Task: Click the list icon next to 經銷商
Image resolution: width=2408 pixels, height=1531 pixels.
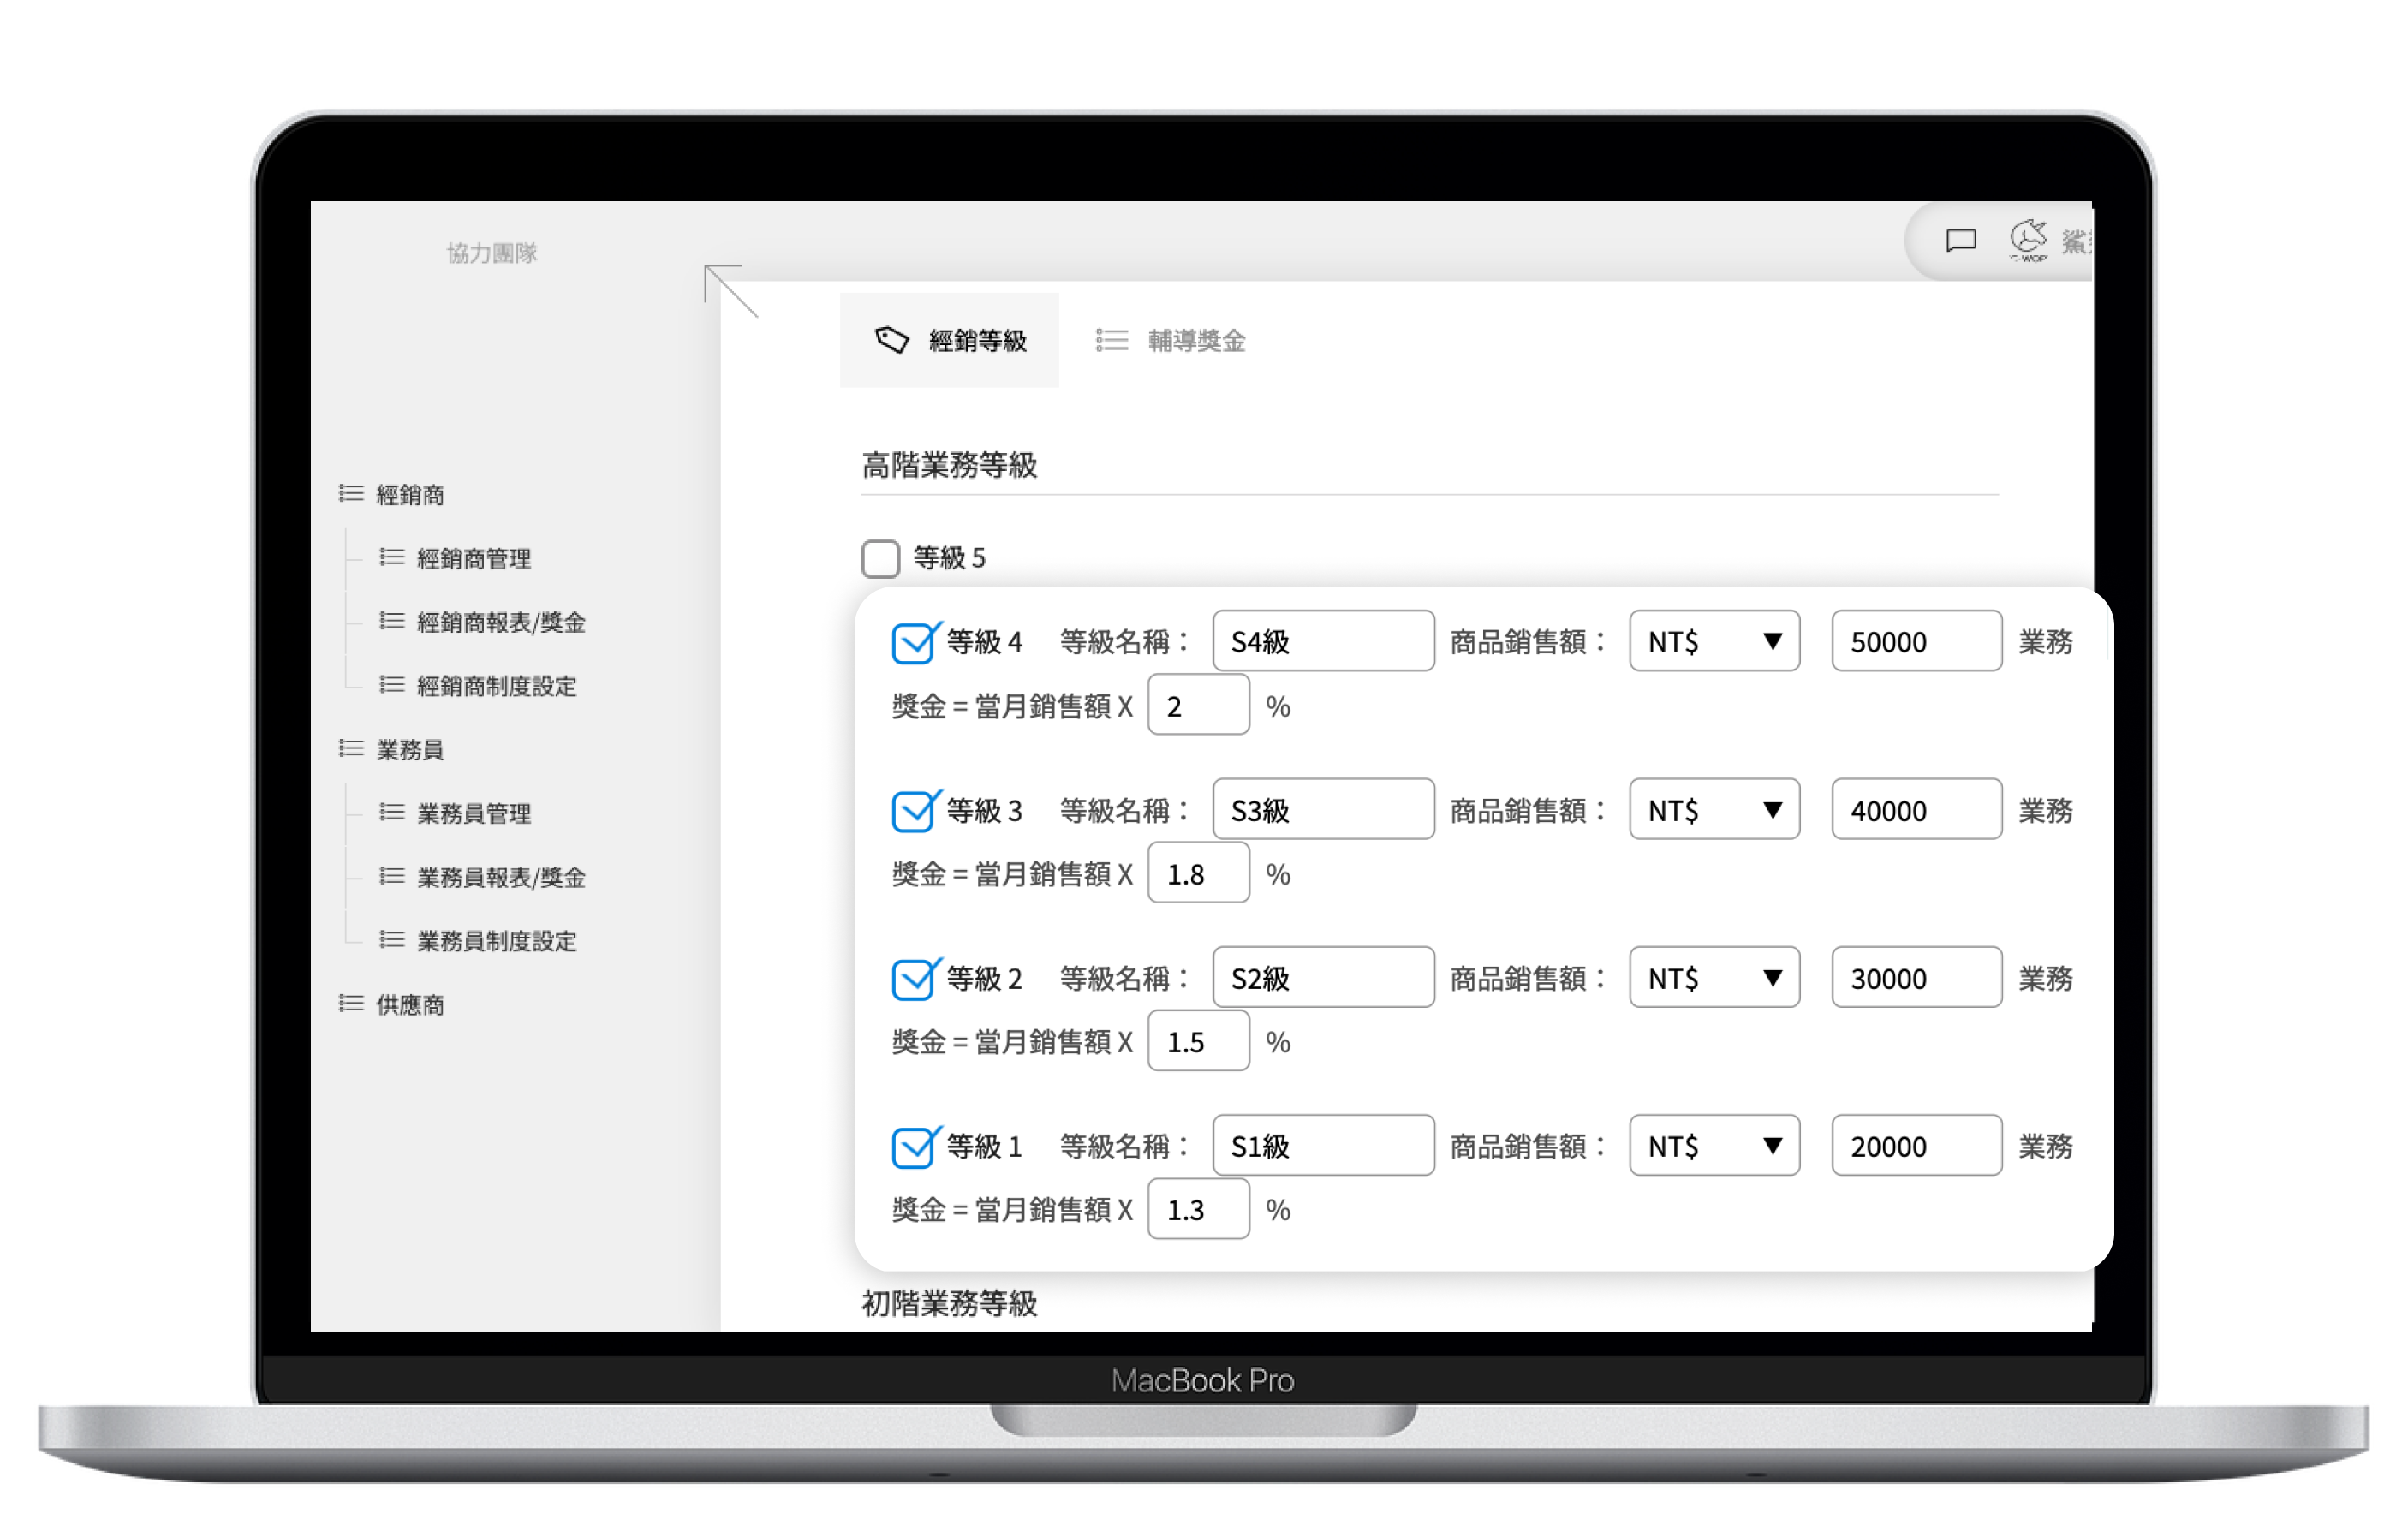Action: (x=351, y=494)
